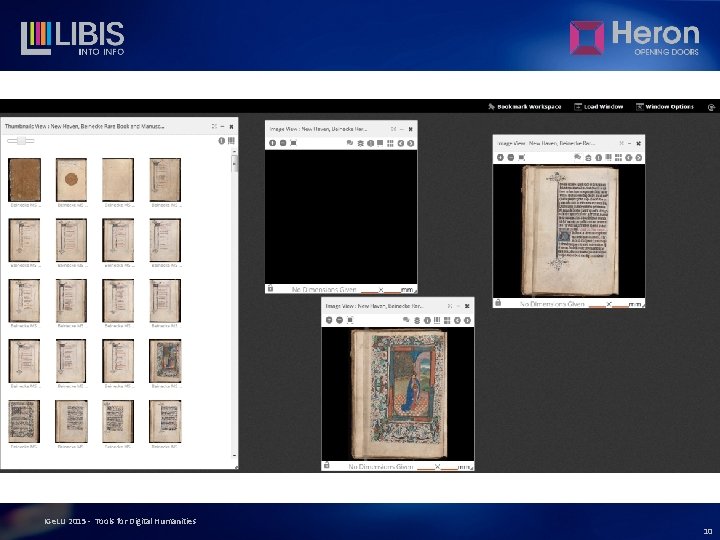Zoom out in the illuminated miniature window
Image resolution: width=720 pixels, height=540 pixels.
pyautogui.click(x=339, y=320)
